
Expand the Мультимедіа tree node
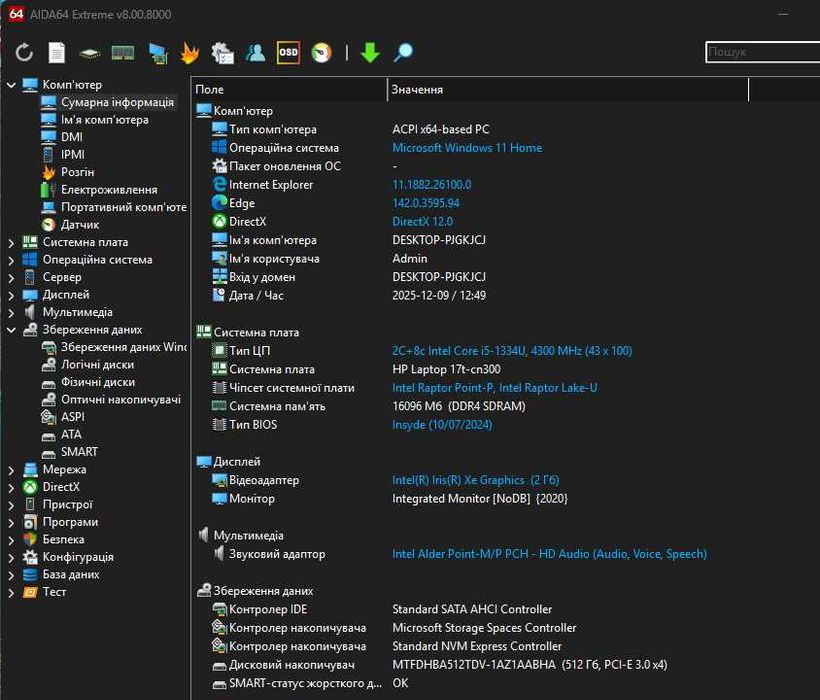(x=11, y=313)
